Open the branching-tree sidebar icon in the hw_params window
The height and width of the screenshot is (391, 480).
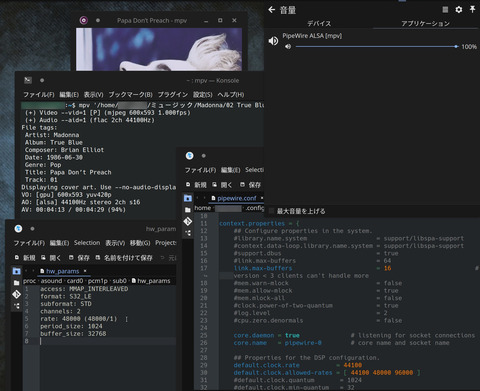pos(16,306)
